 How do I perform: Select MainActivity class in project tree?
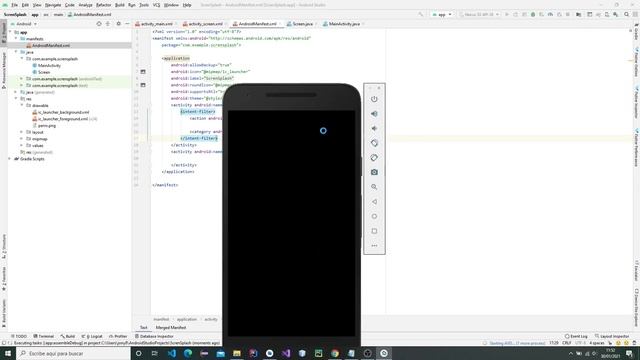[49, 65]
